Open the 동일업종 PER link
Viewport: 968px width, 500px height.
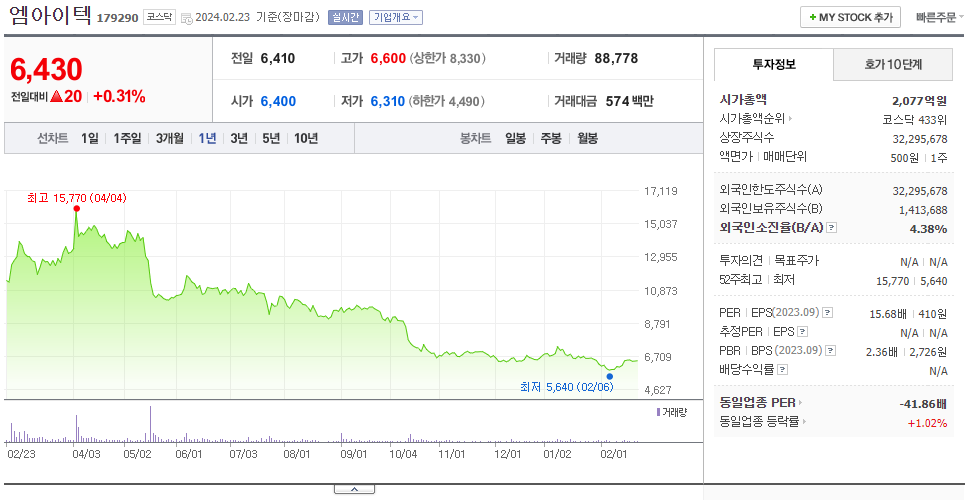click(x=761, y=402)
